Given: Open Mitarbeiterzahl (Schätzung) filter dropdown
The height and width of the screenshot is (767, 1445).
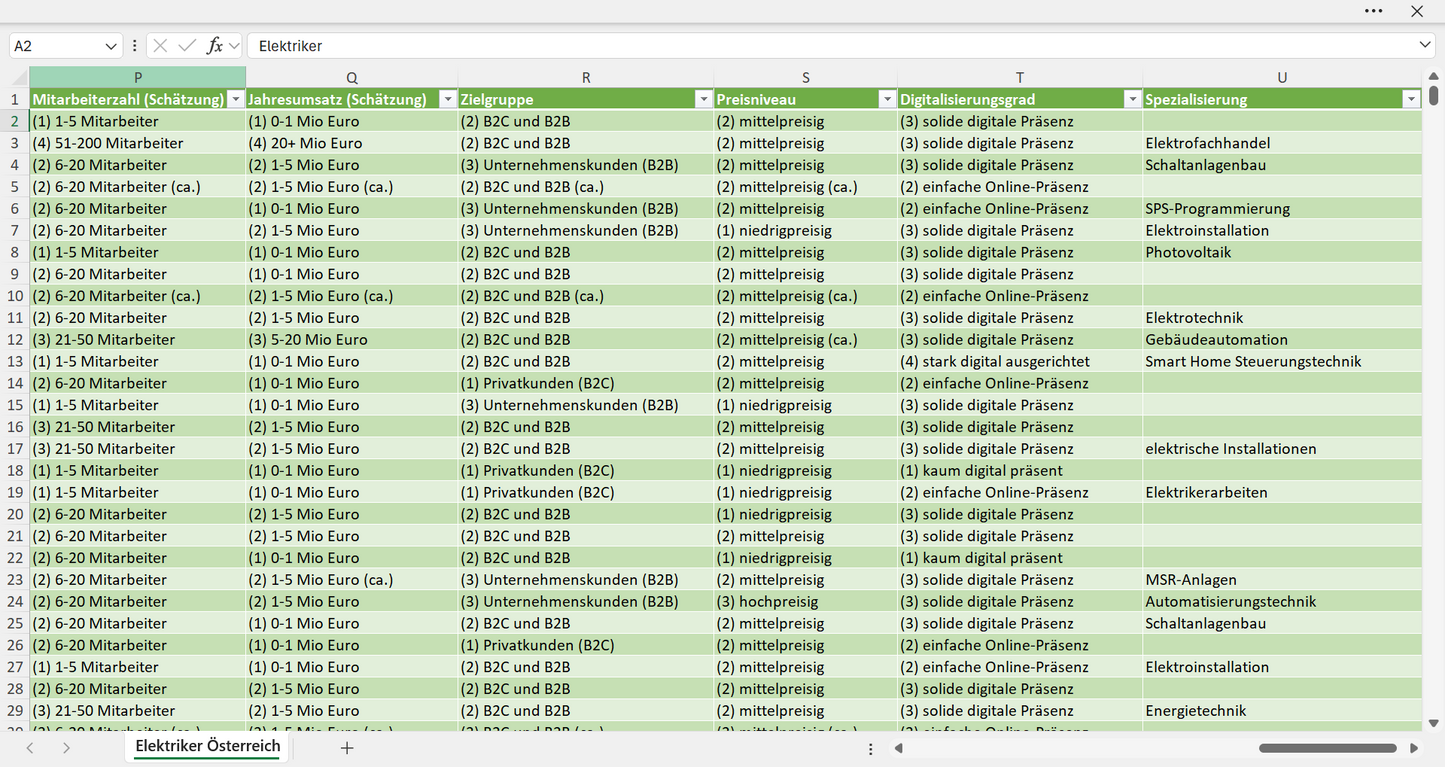Looking at the screenshot, I should [235, 99].
